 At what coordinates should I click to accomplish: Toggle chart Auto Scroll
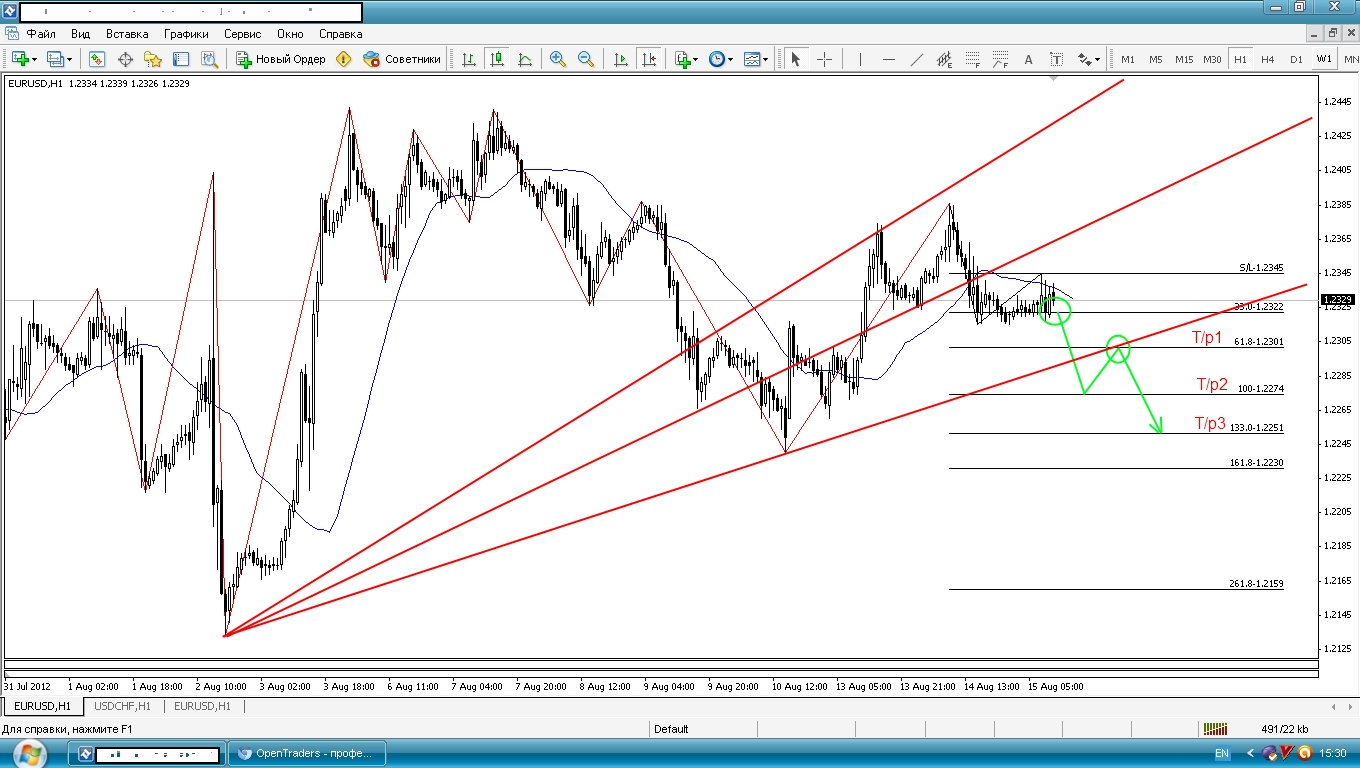tap(620, 59)
